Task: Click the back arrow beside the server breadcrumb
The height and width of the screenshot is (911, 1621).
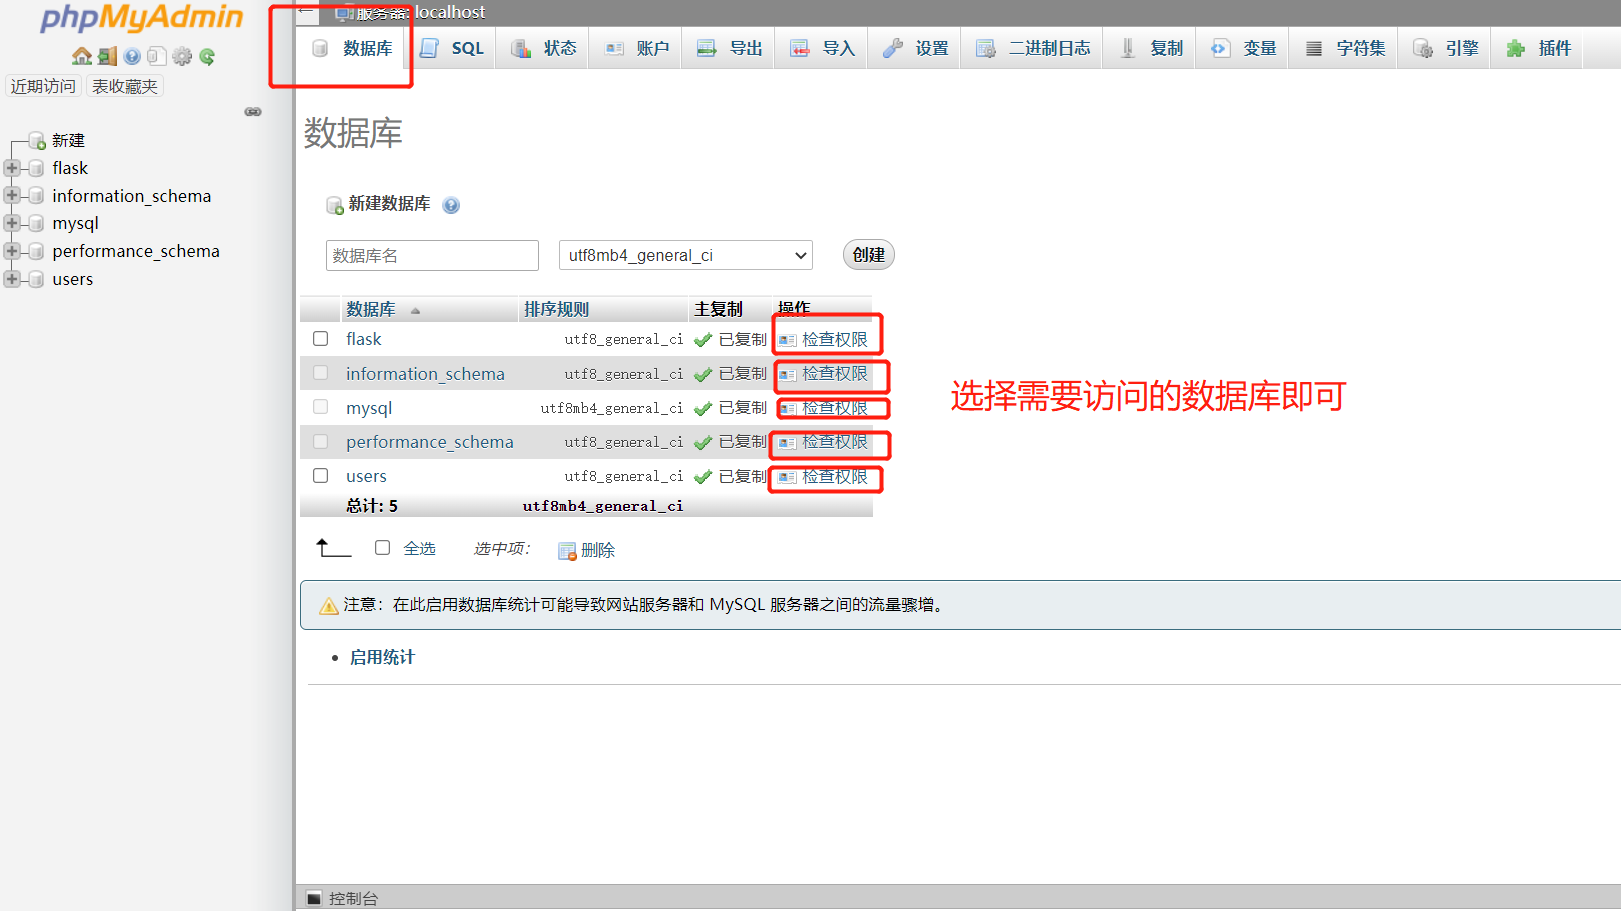Action: tap(307, 12)
